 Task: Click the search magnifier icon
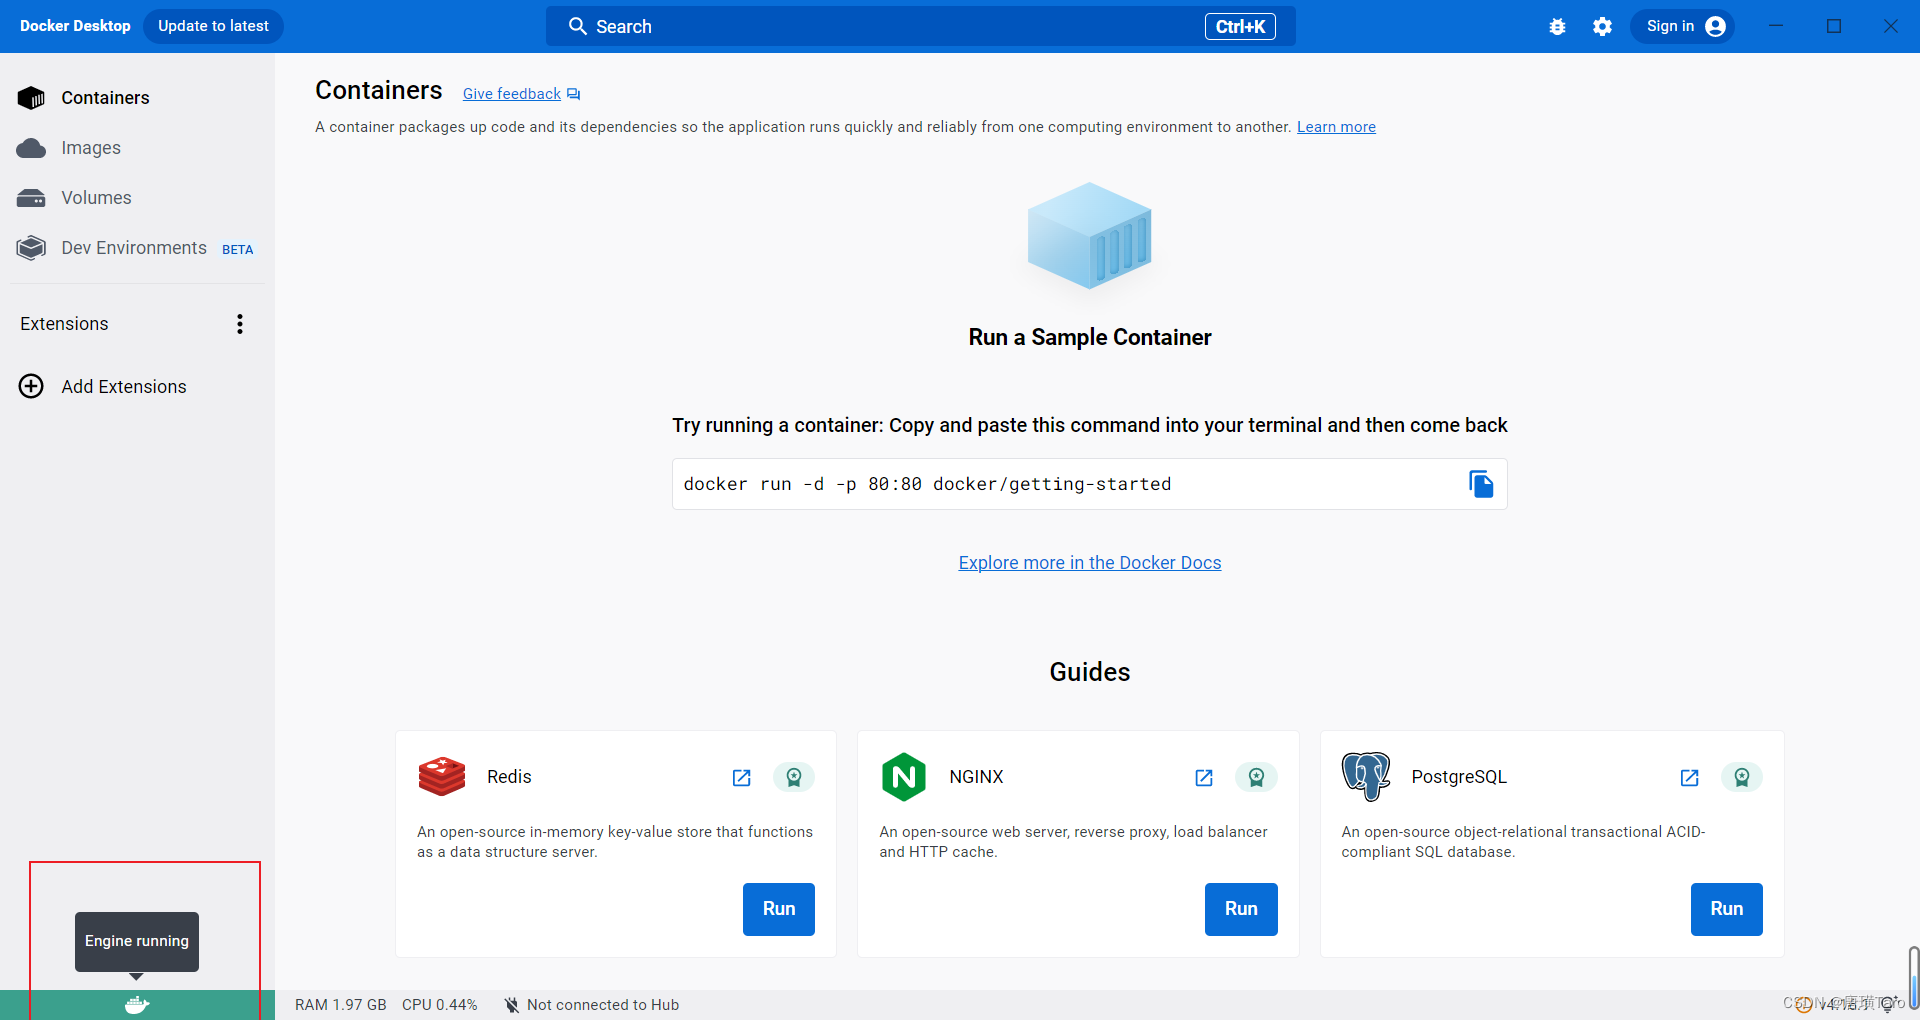click(x=577, y=26)
